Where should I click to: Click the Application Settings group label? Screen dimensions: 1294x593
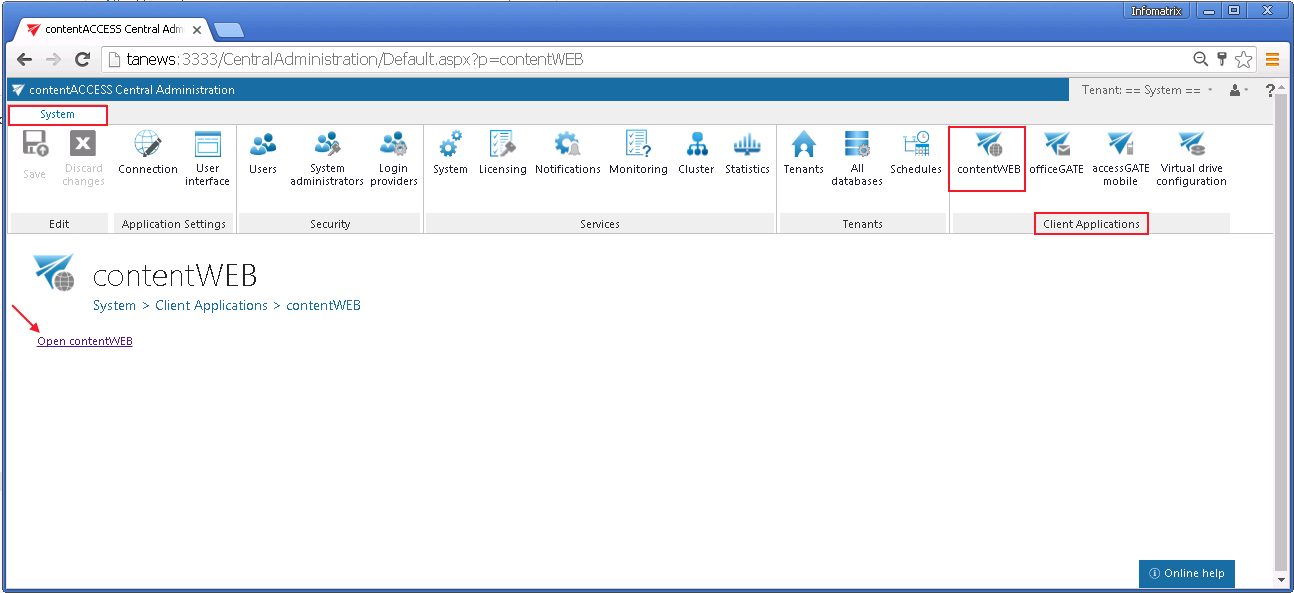pos(174,224)
